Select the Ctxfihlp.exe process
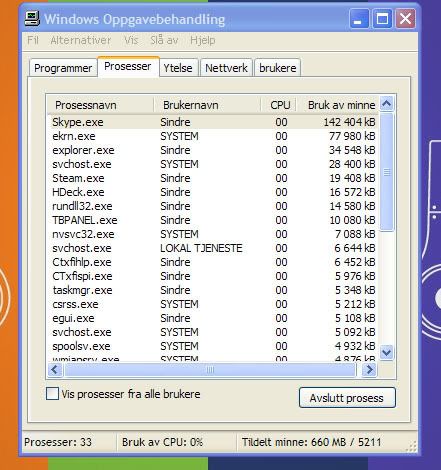The image size is (441, 470). point(213,262)
